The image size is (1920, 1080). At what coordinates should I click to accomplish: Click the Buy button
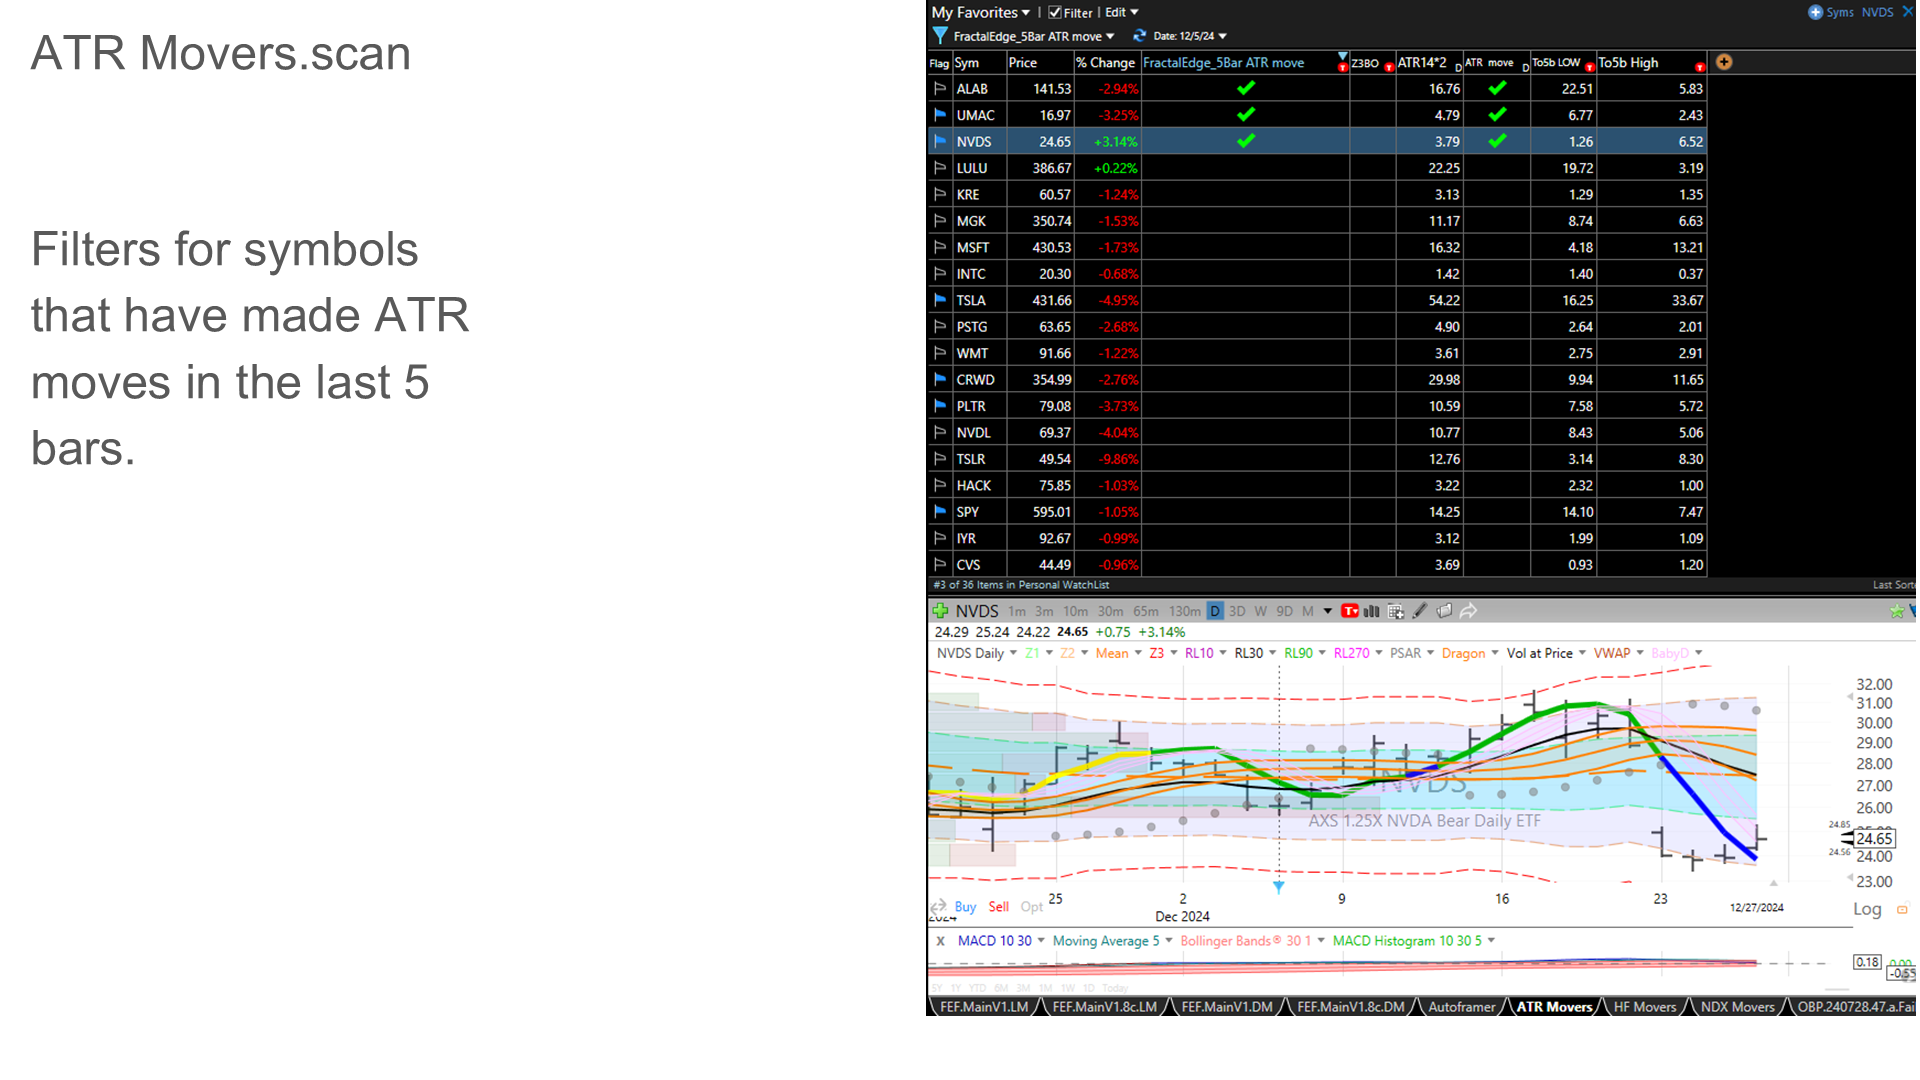tap(965, 907)
